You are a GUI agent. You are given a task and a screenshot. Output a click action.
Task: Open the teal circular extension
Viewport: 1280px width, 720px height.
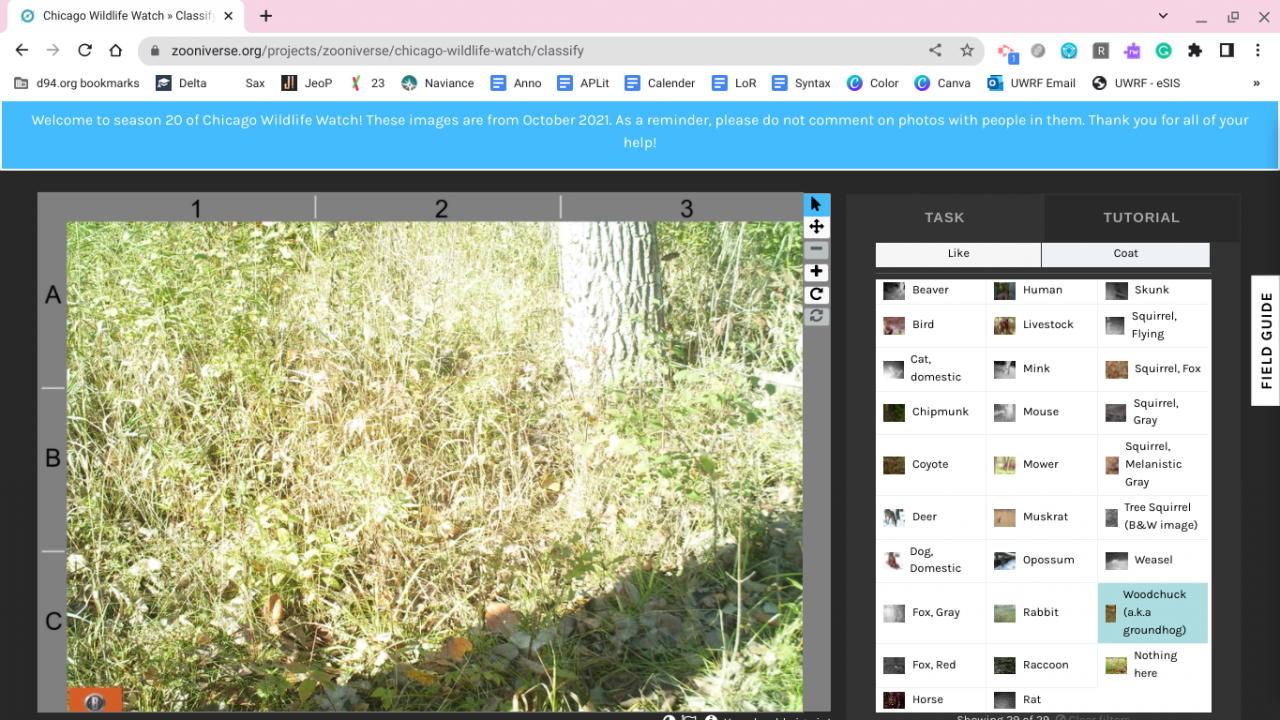[x=1069, y=50]
